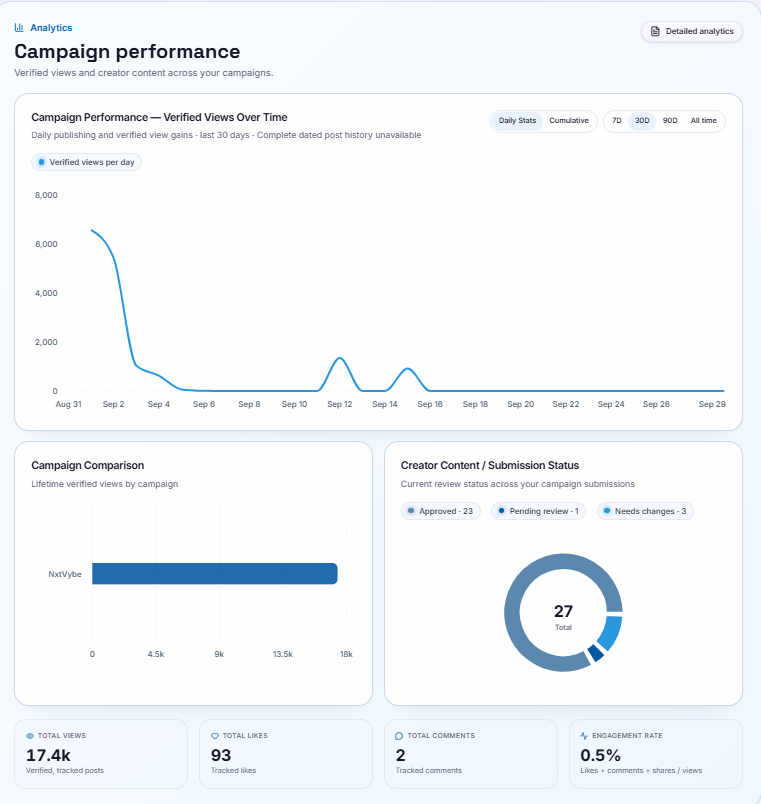The image size is (761, 804).
Task: Toggle the Needs changes · 3 legend chip
Action: (645, 511)
